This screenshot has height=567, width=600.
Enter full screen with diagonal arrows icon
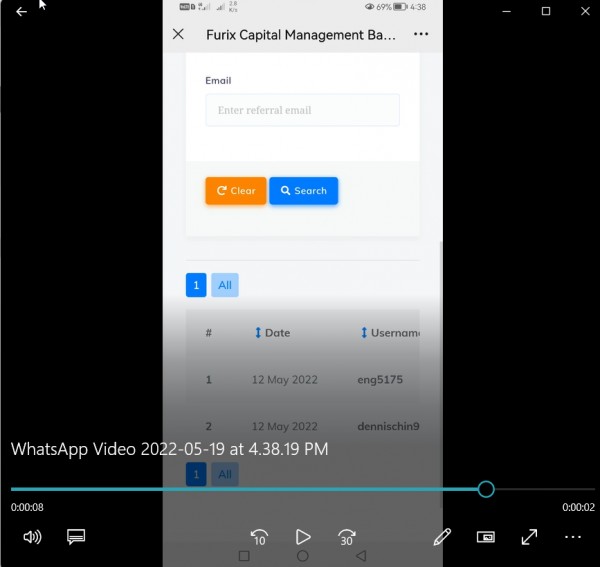pos(529,537)
